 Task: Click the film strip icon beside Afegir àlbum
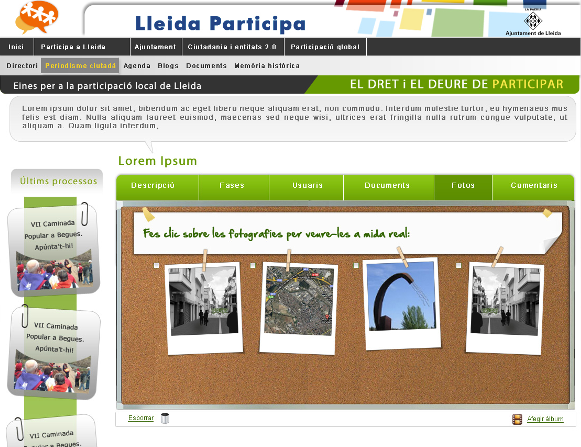point(517,419)
